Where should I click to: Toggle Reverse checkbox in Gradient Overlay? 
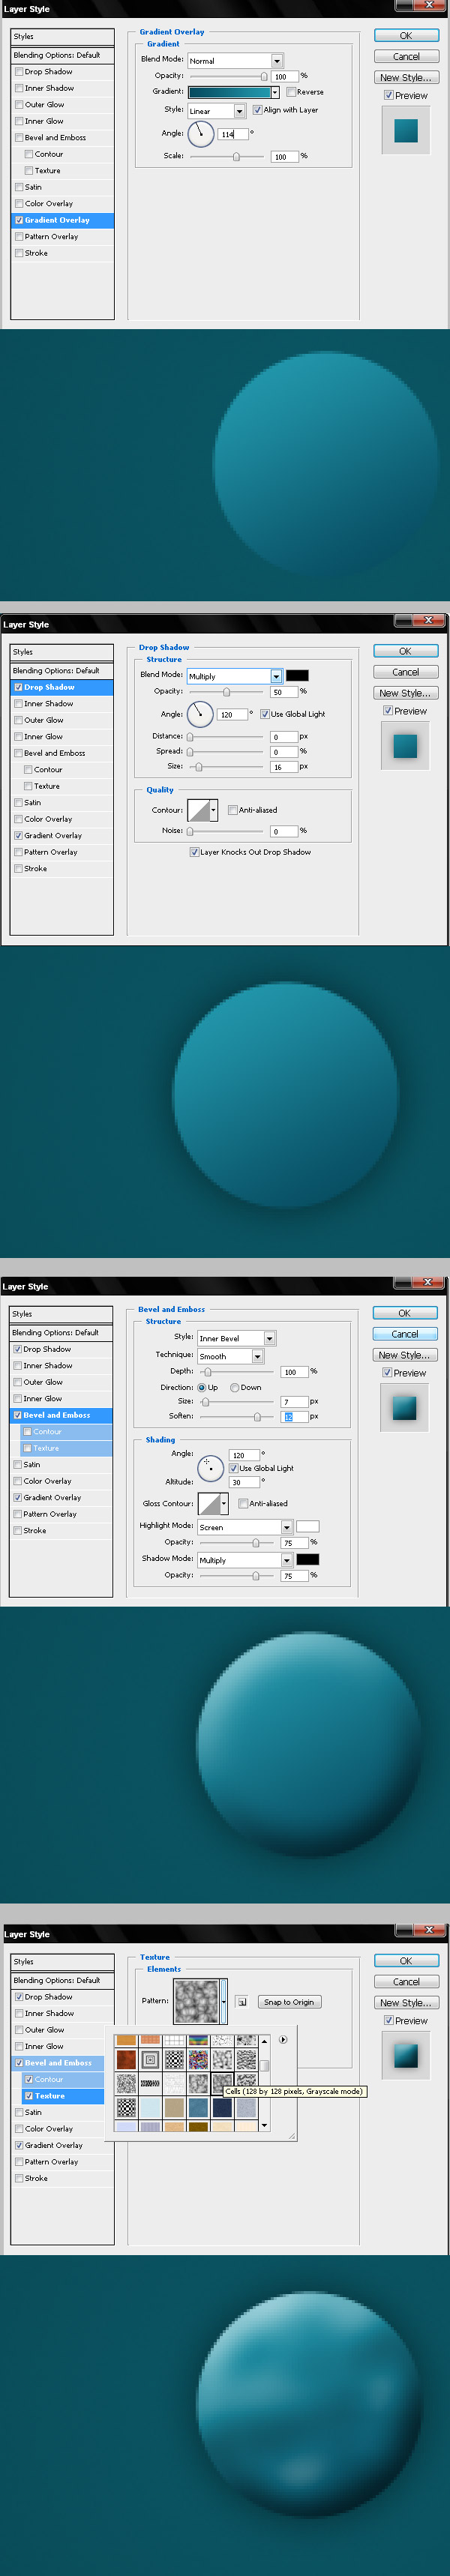click(x=291, y=92)
